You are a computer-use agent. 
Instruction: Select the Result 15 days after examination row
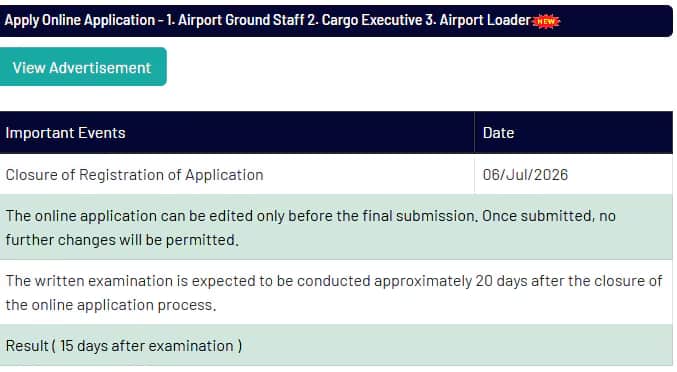coord(336,345)
